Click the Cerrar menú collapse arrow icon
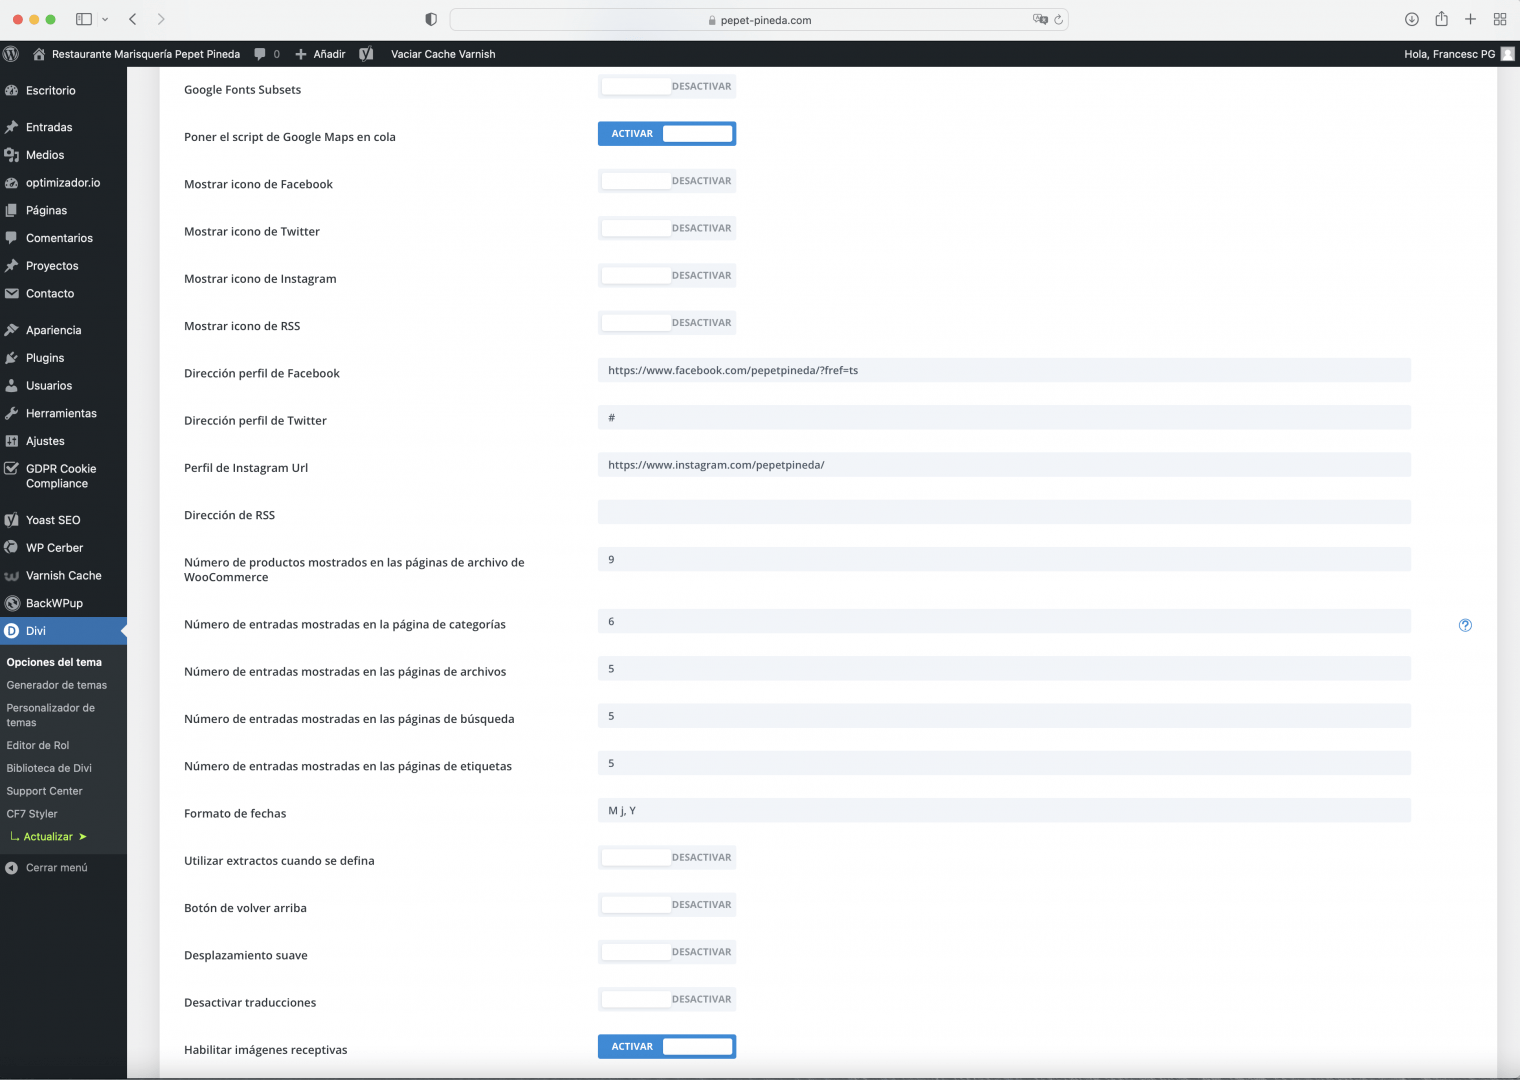1520x1080 pixels. tap(12, 868)
